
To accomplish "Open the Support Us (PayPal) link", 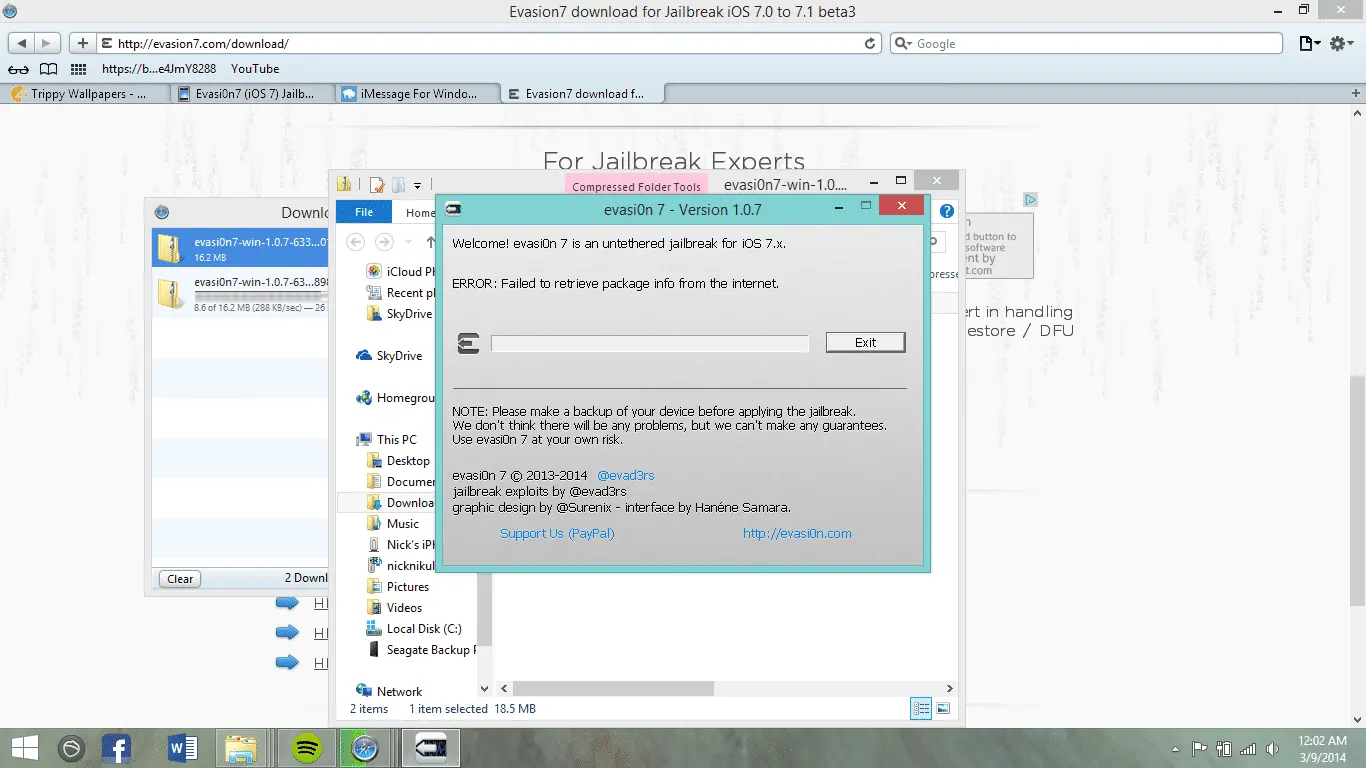I will tap(557, 533).
